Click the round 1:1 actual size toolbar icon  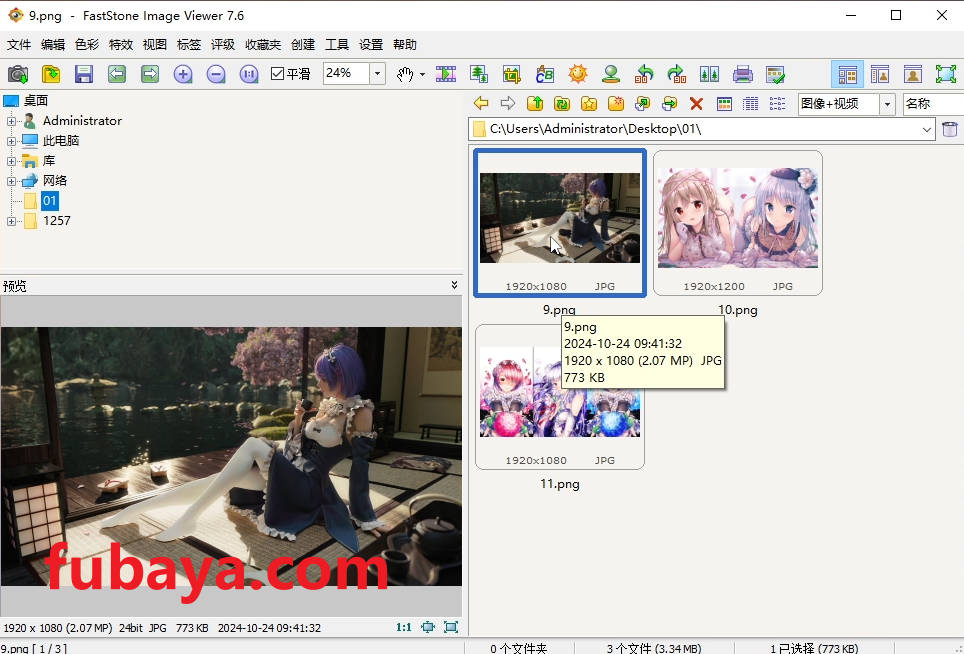click(249, 74)
